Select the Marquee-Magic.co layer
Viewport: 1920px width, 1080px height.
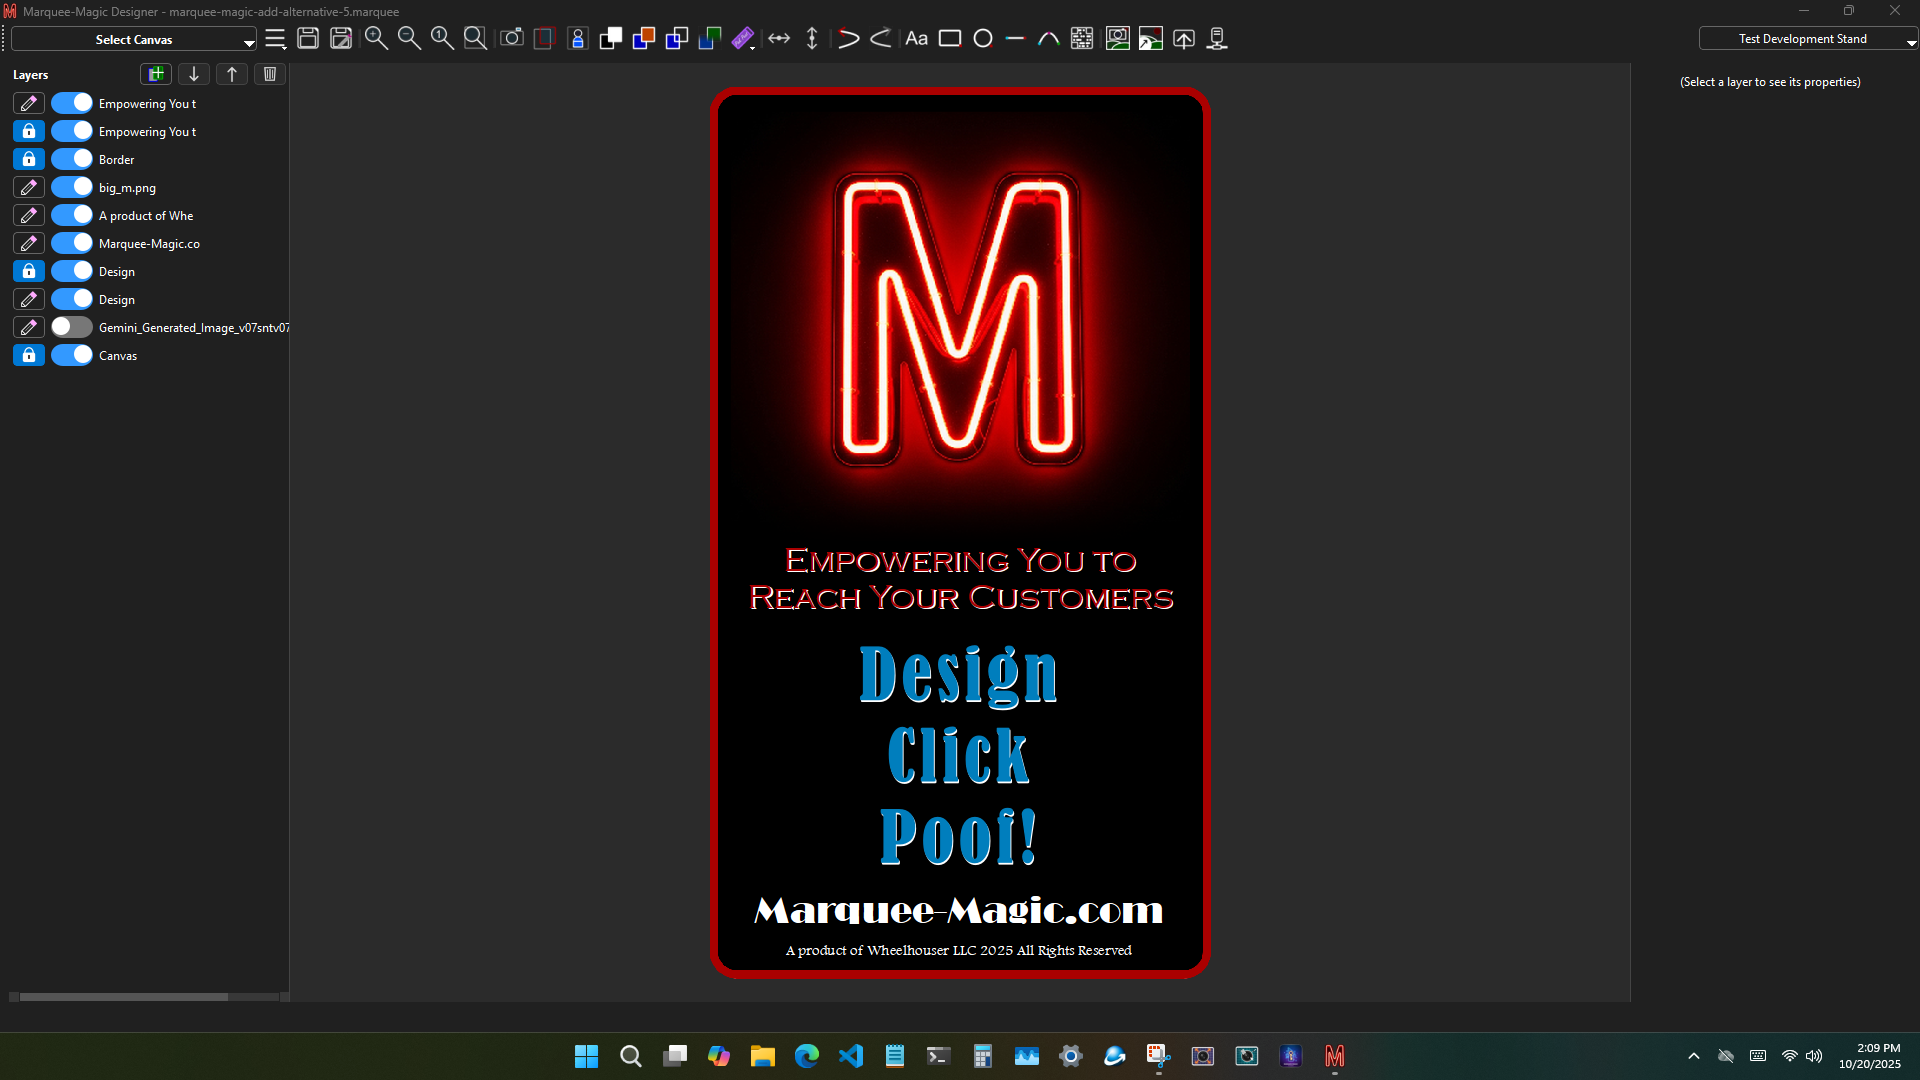[x=148, y=243]
